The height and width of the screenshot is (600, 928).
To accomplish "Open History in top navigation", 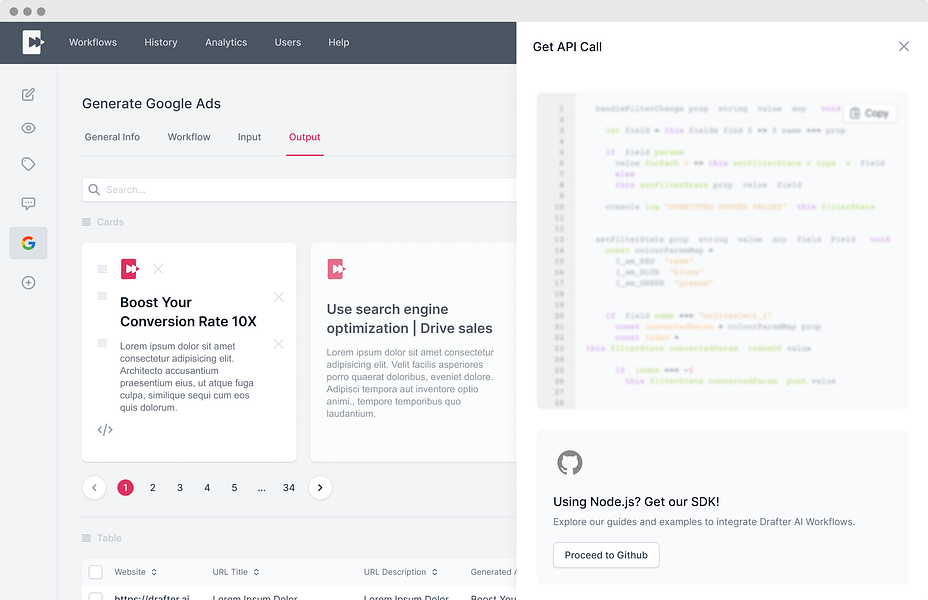I will pos(161,43).
